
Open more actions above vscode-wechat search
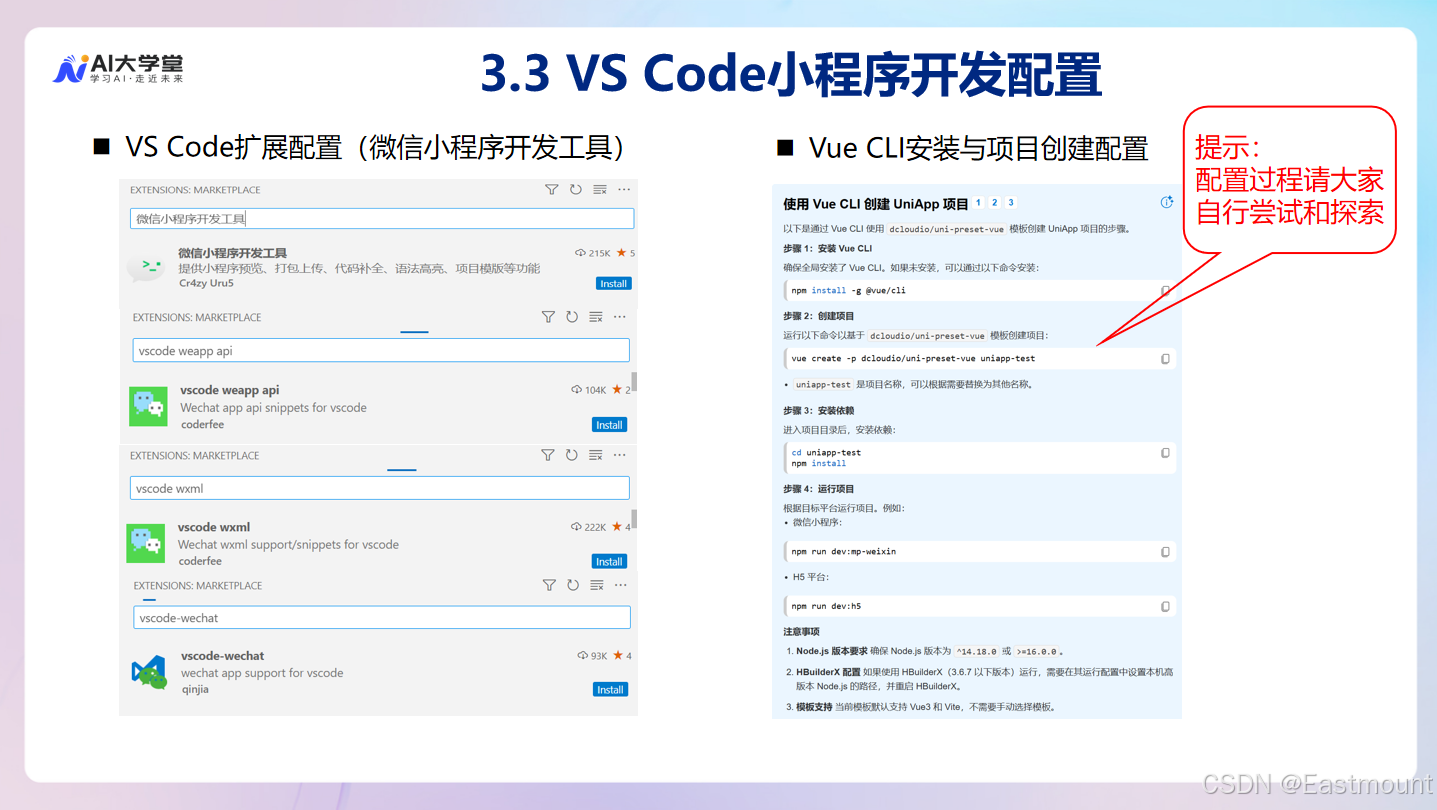coord(621,585)
